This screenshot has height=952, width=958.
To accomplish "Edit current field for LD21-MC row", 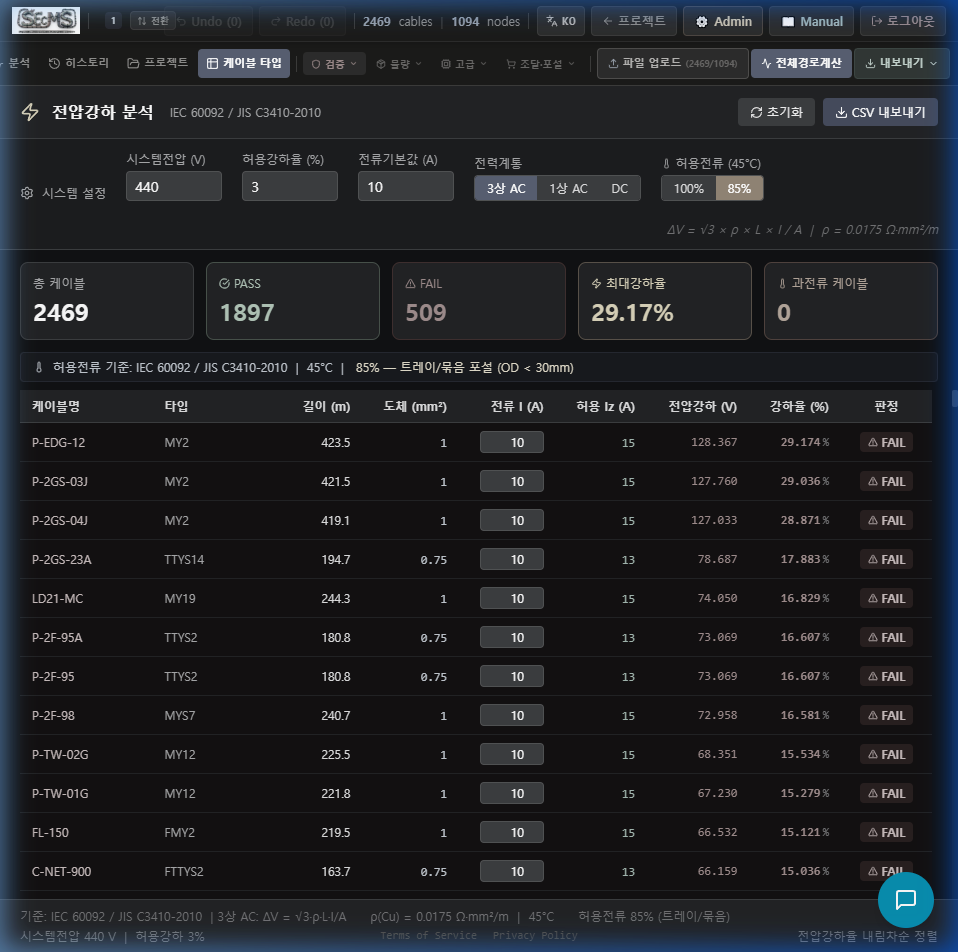I will 512,598.
